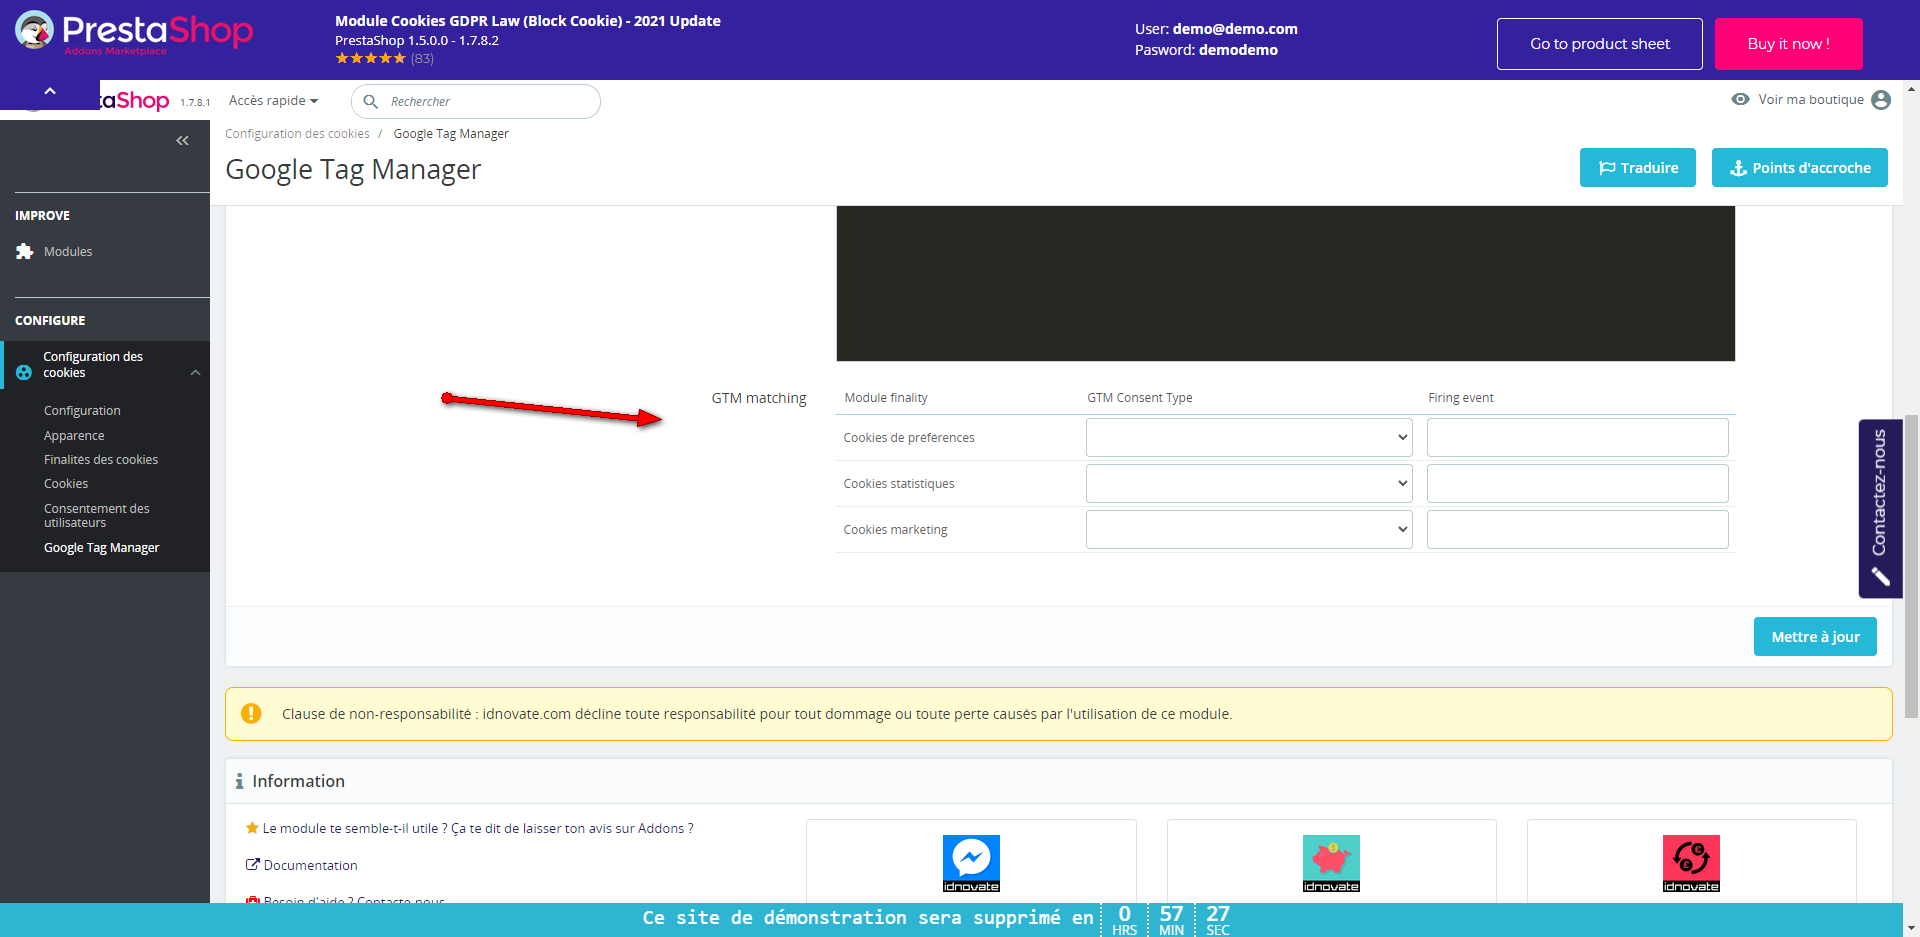Screen dimensions: 1920x937
Task: Click the piggy bank module thumbnail
Action: [x=1331, y=863]
